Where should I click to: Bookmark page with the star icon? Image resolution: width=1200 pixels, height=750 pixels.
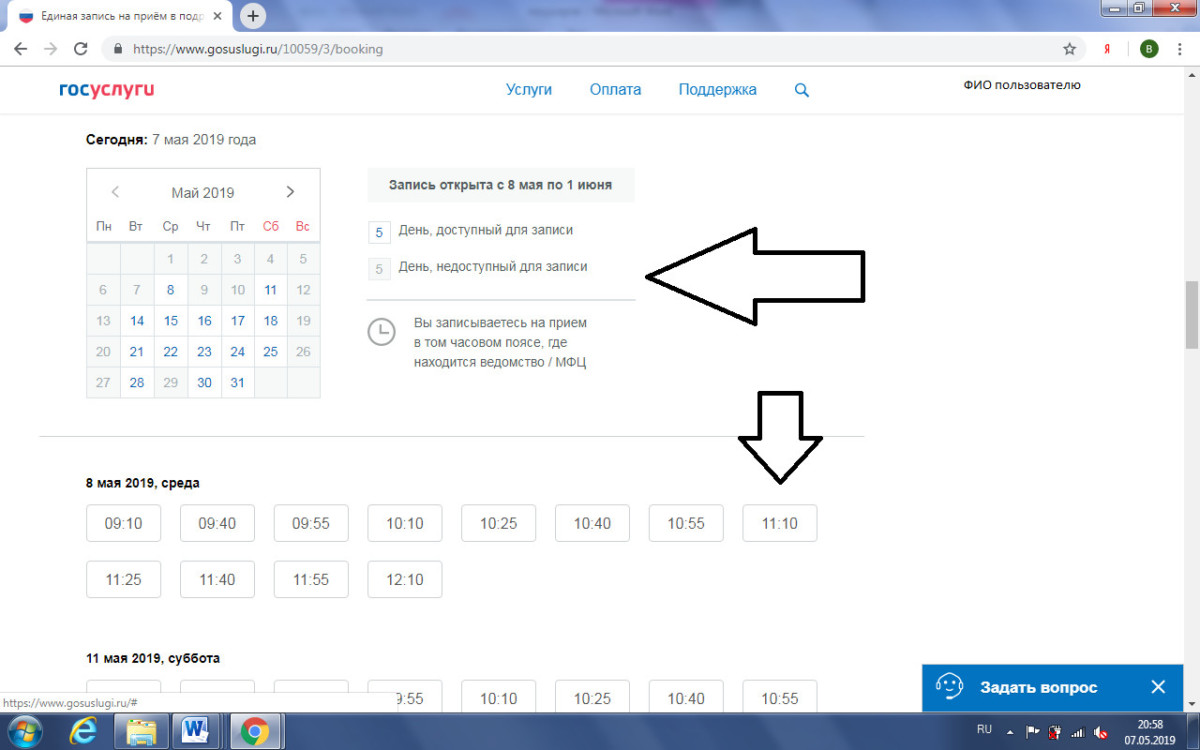(x=1069, y=49)
